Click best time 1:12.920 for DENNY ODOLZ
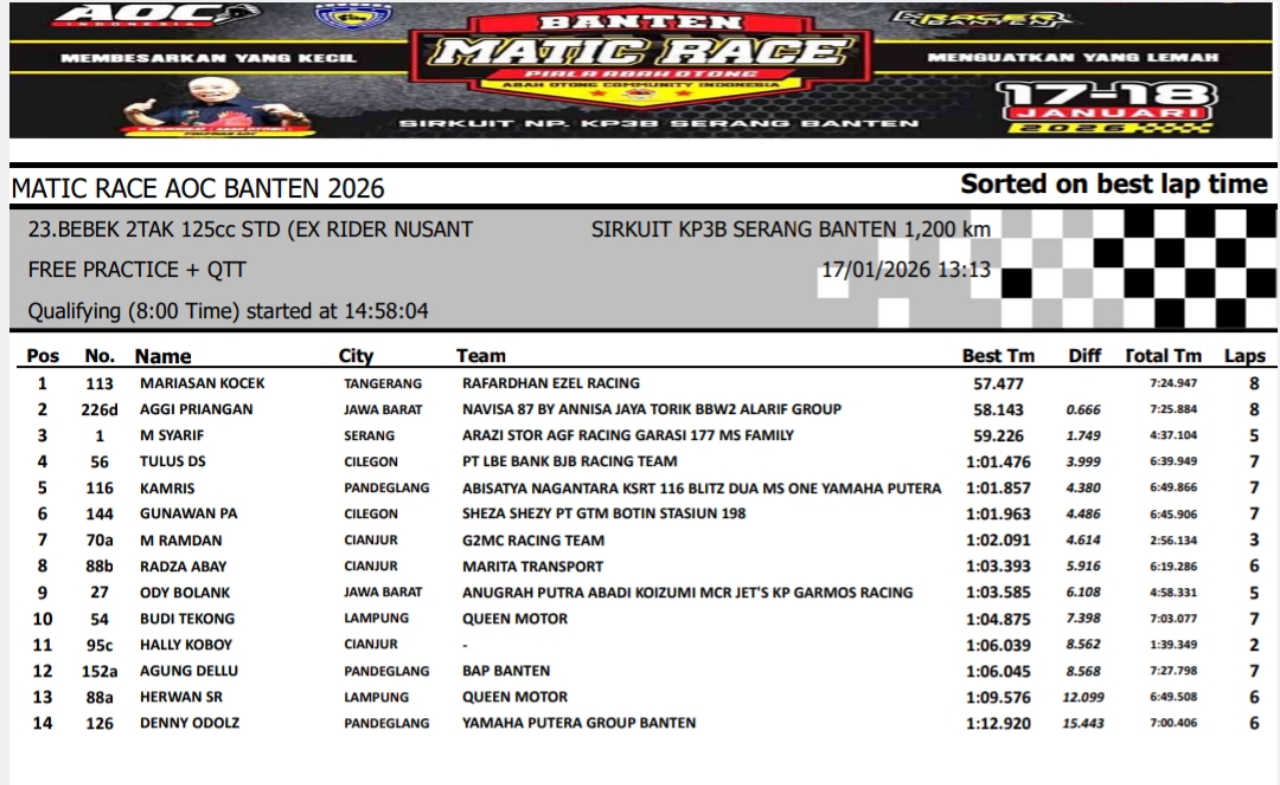The image size is (1280, 785). [x=998, y=723]
